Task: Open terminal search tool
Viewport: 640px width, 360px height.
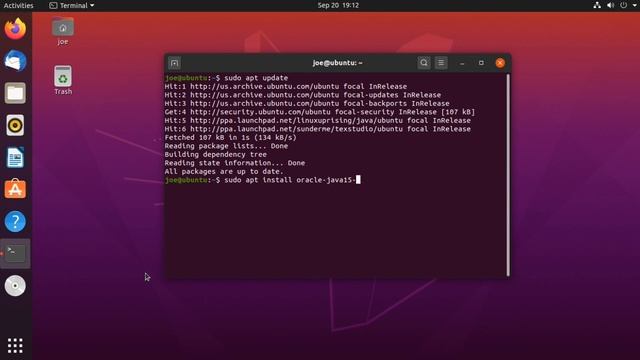Action: click(x=424, y=63)
